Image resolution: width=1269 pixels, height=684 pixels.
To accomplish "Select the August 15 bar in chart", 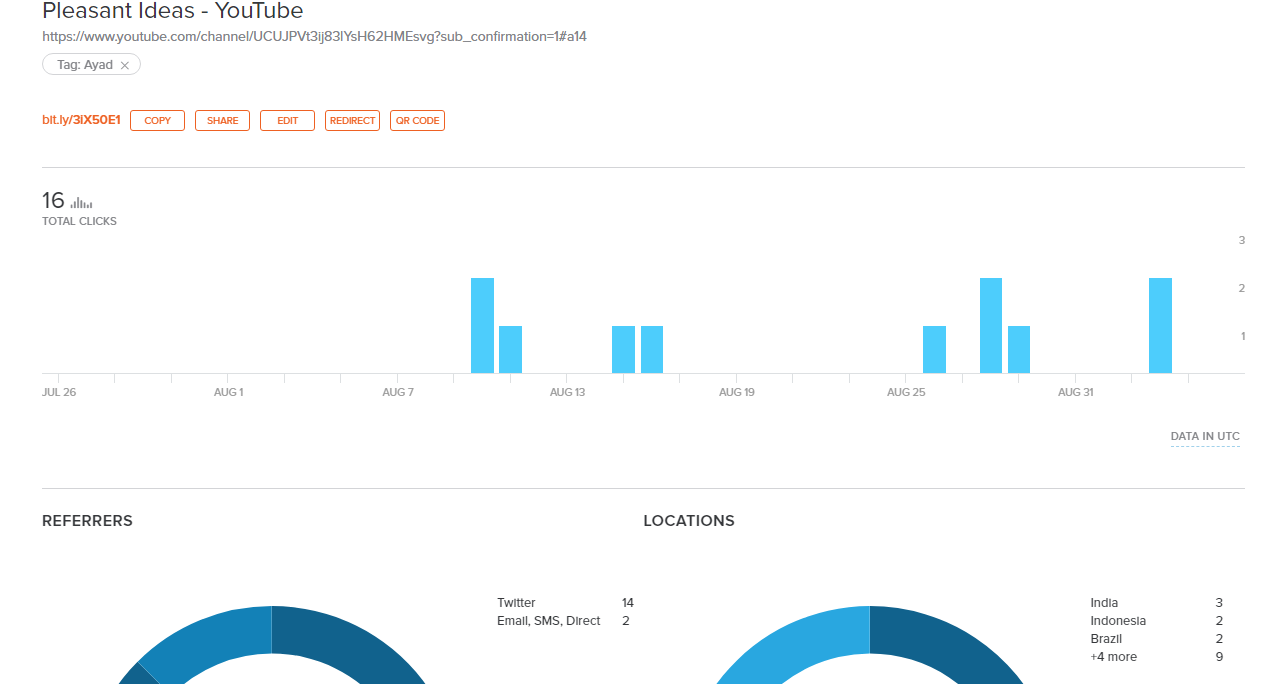I will (623, 350).
